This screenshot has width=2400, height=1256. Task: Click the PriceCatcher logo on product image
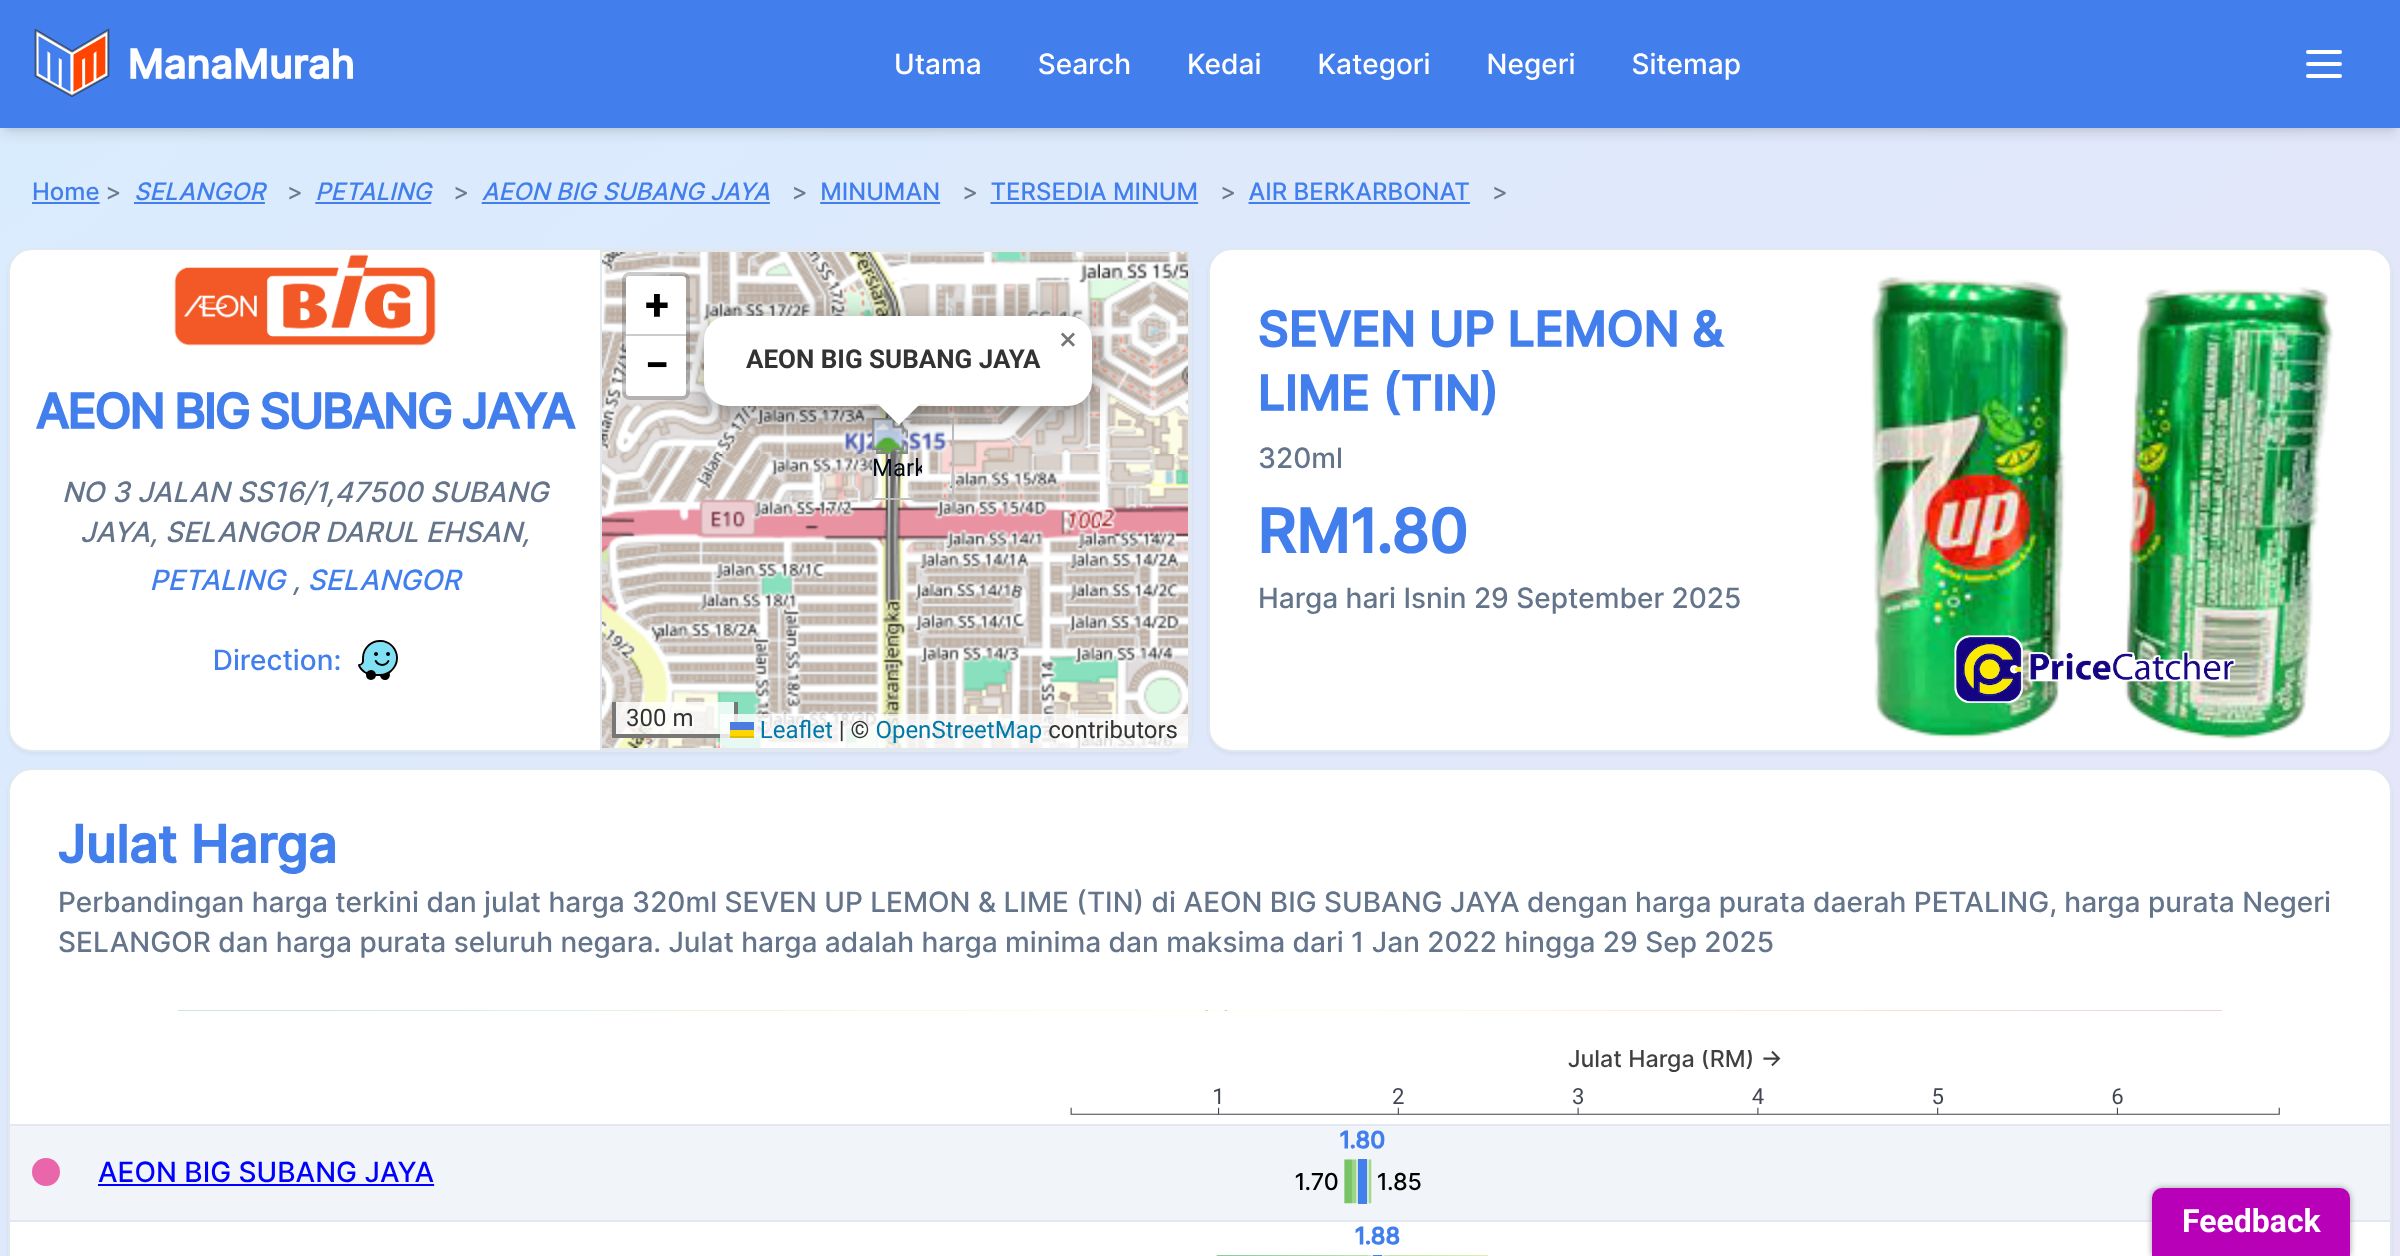2094,668
